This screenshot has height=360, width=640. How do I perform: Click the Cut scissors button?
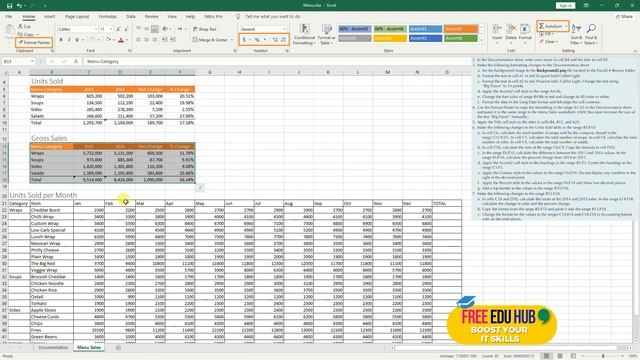pos(24,26)
